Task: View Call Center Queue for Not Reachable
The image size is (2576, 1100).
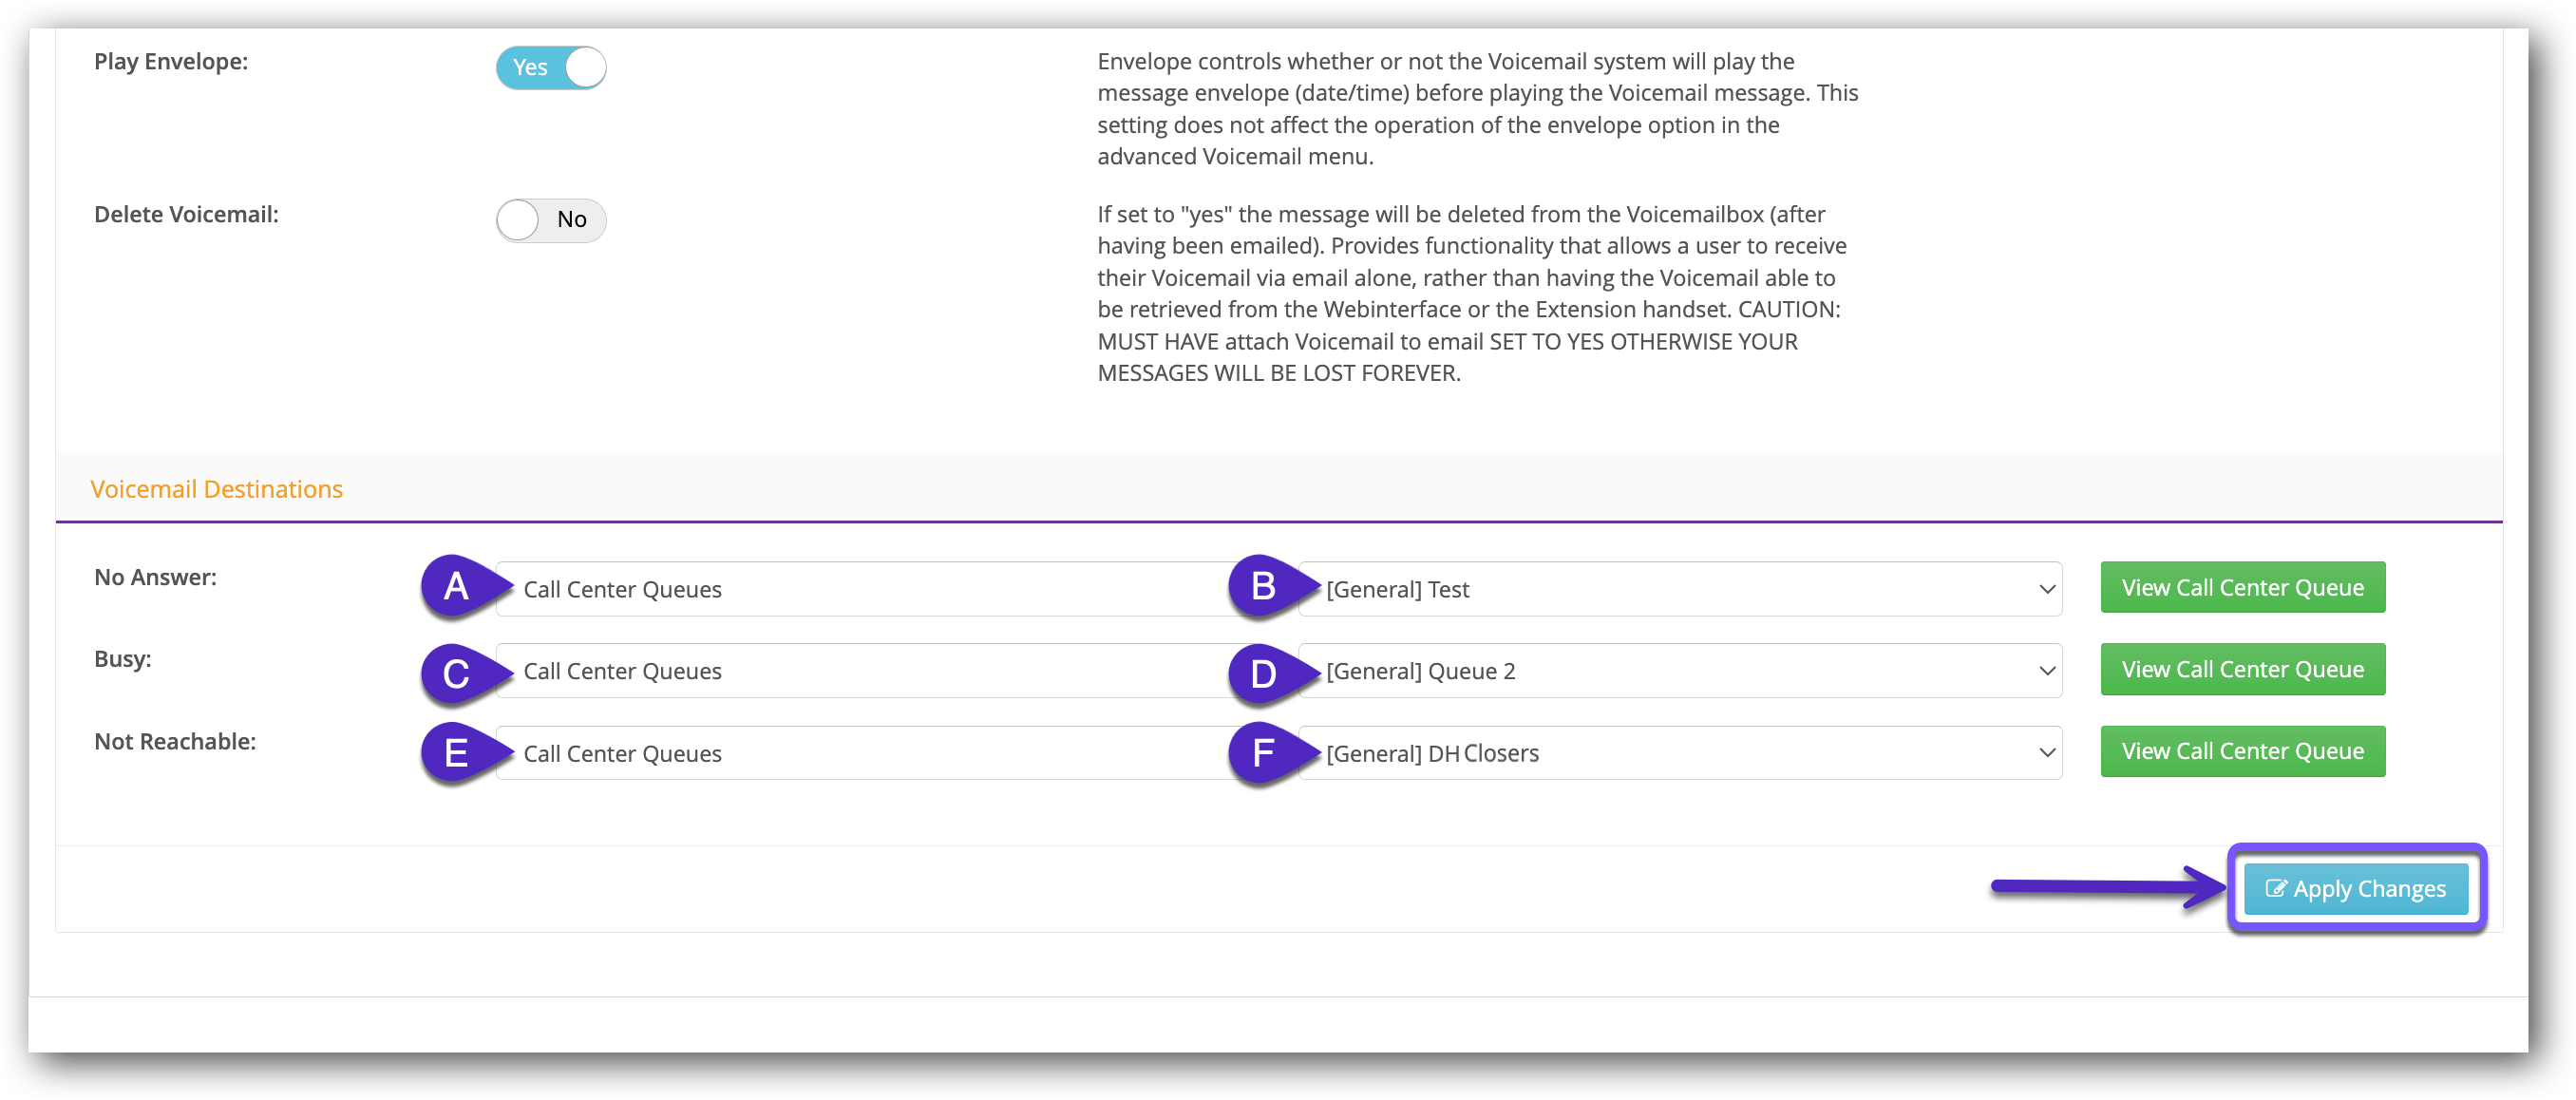Action: coord(2243,752)
